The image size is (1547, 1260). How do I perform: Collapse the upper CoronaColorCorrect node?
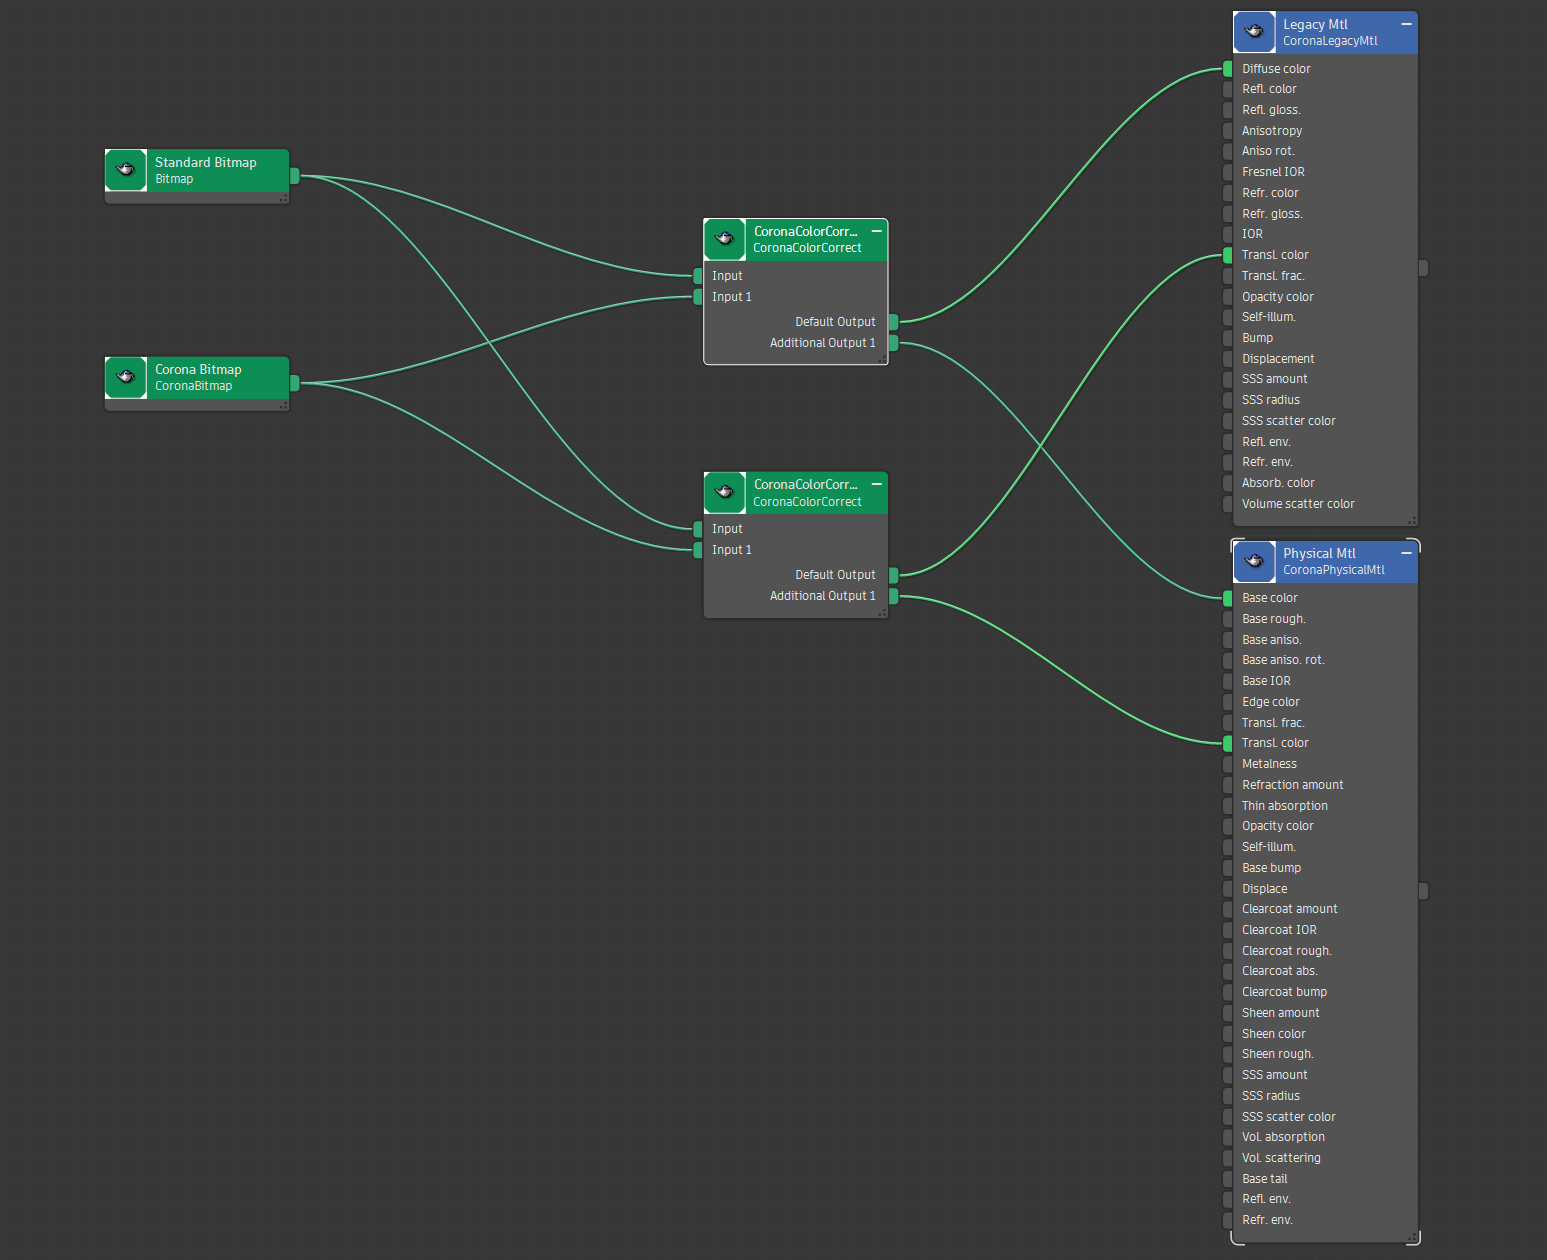pos(877,231)
